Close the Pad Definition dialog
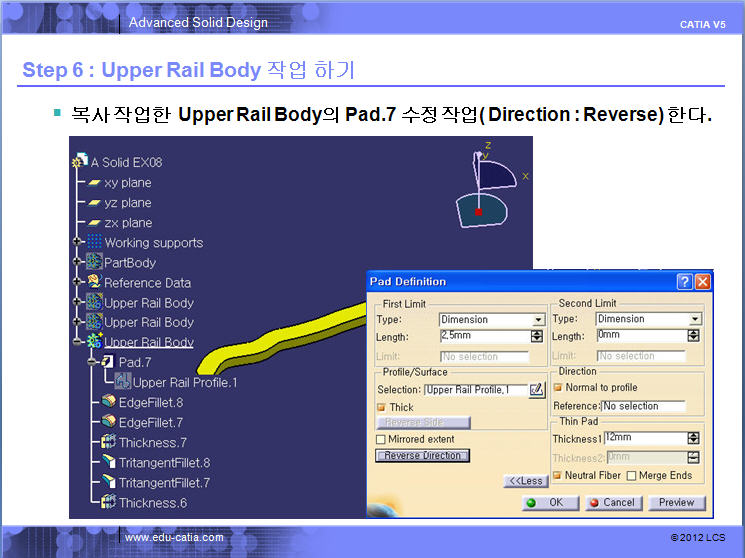Image resolution: width=745 pixels, height=558 pixels. pos(703,282)
